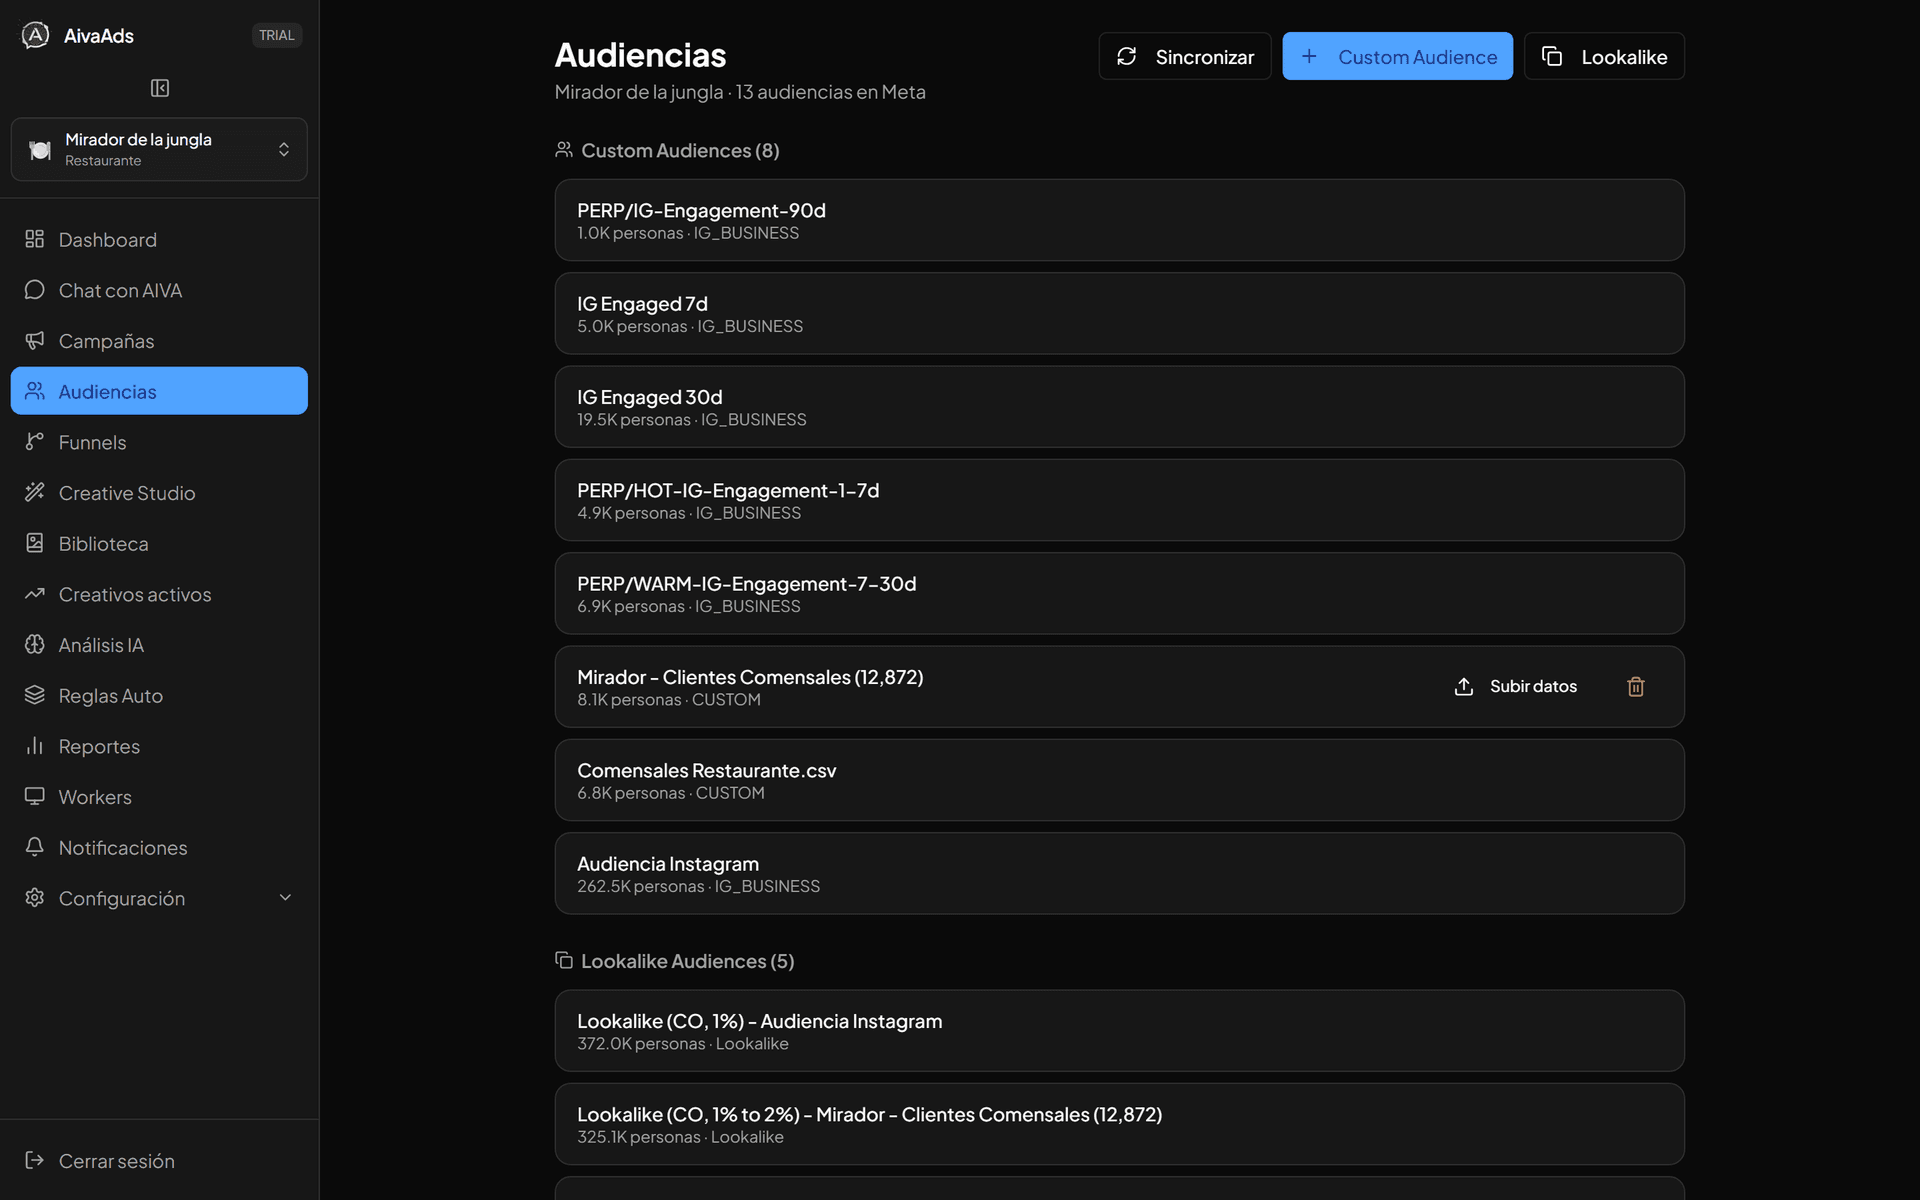This screenshot has width=1920, height=1200.
Task: Click the Dashboard grid icon
Action: 35,239
